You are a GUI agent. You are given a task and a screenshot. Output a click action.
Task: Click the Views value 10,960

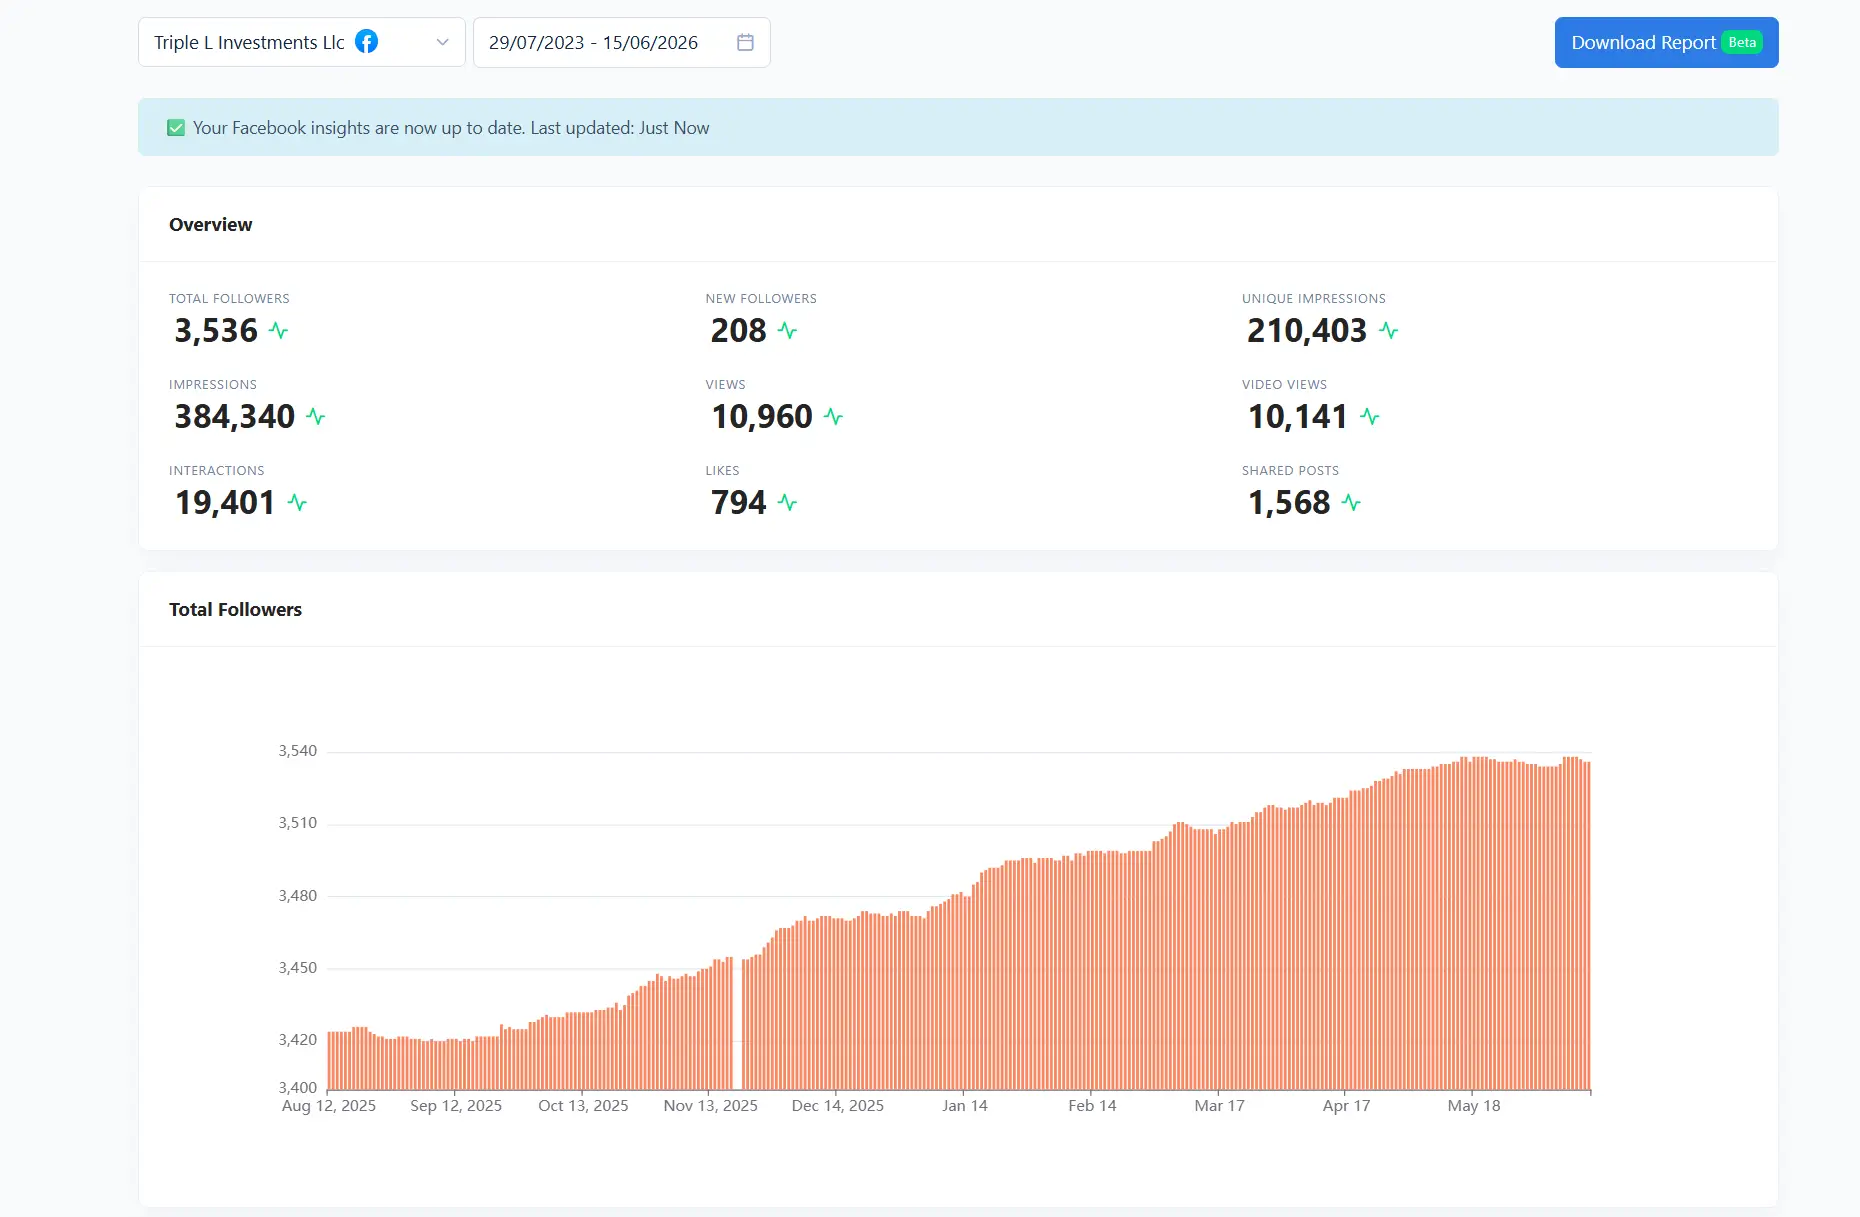point(762,417)
